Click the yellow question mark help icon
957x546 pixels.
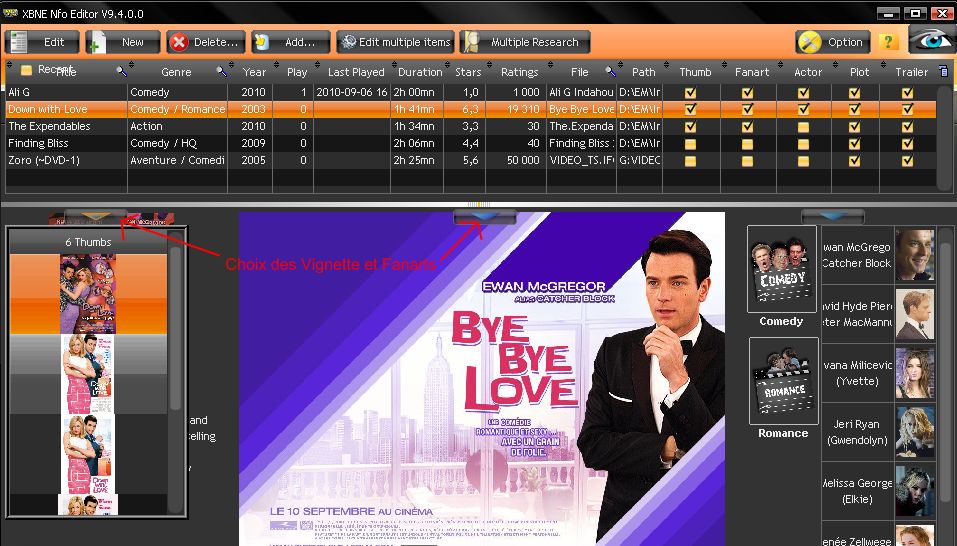click(888, 41)
